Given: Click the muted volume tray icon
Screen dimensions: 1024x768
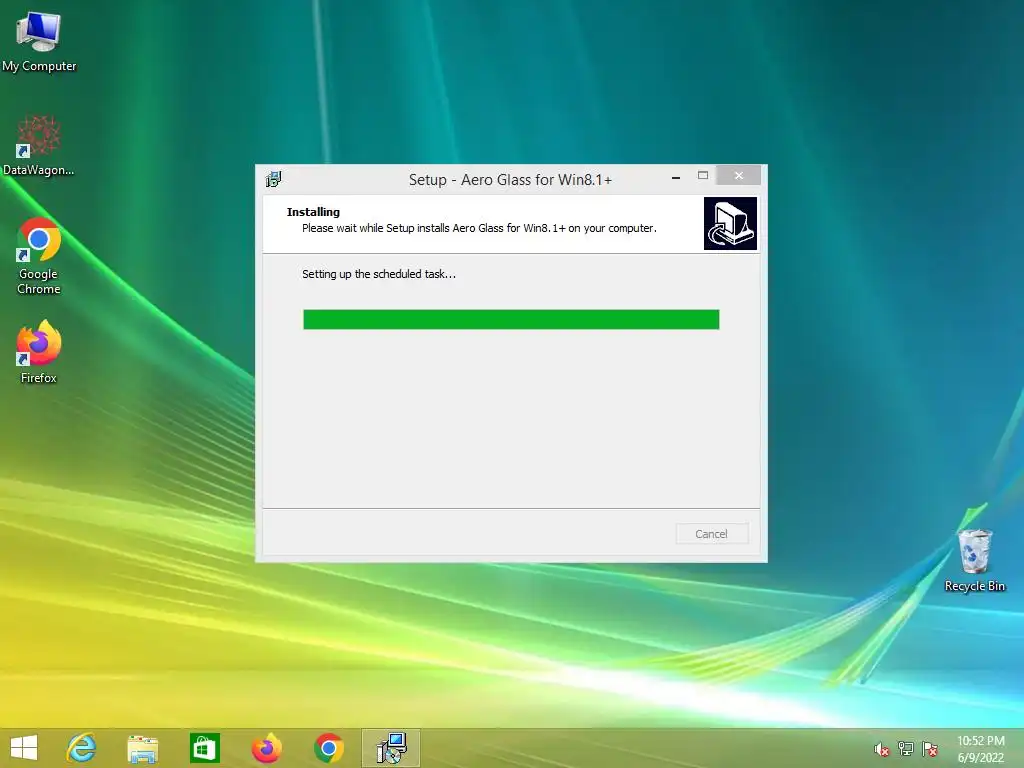Looking at the screenshot, I should [882, 749].
